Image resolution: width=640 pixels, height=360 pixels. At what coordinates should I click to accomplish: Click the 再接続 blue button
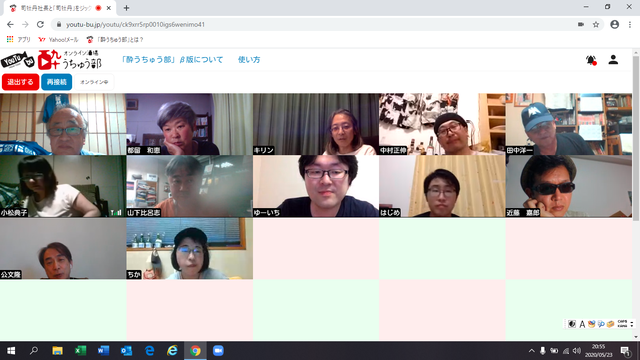(x=56, y=82)
